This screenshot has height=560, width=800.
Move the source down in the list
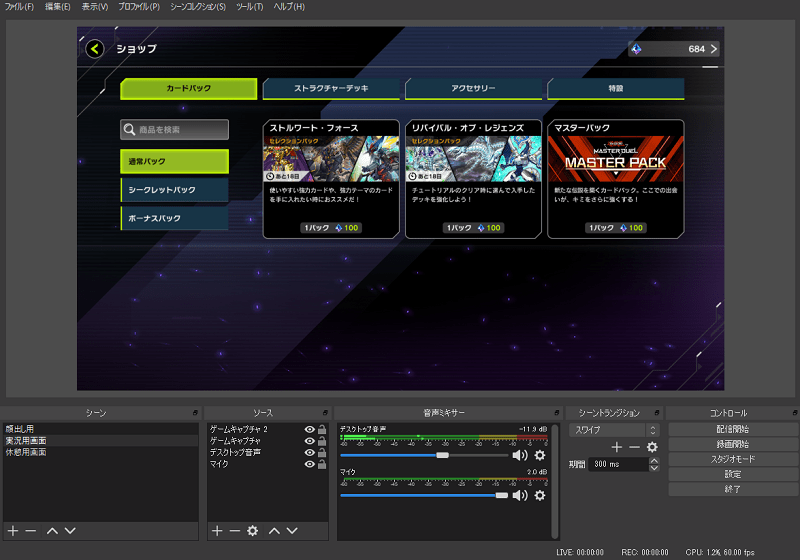click(292, 531)
